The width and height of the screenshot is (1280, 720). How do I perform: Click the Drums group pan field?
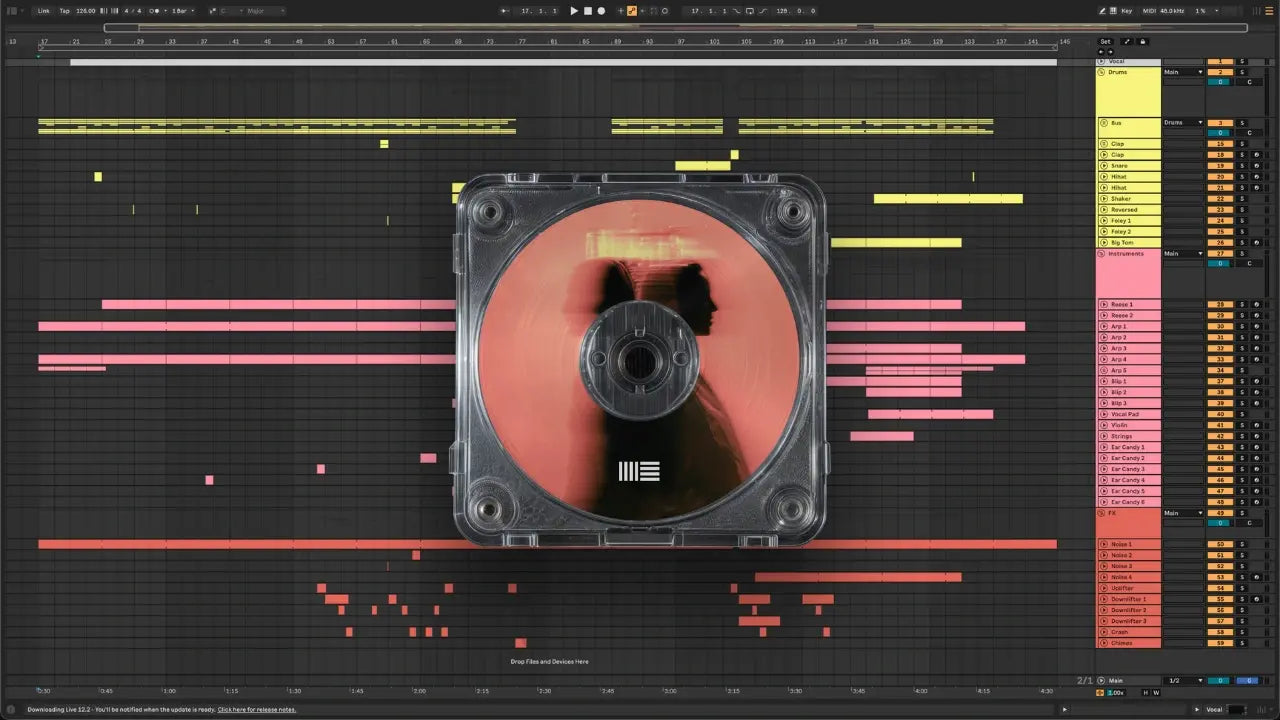pos(1248,82)
